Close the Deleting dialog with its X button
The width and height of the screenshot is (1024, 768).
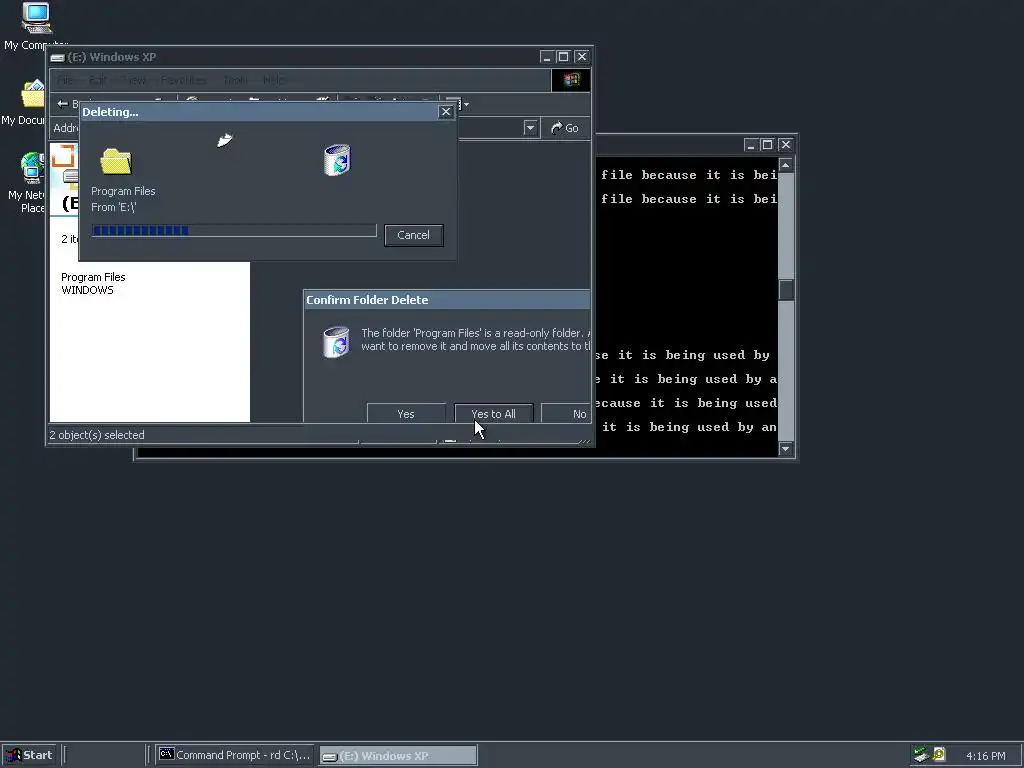pos(446,112)
